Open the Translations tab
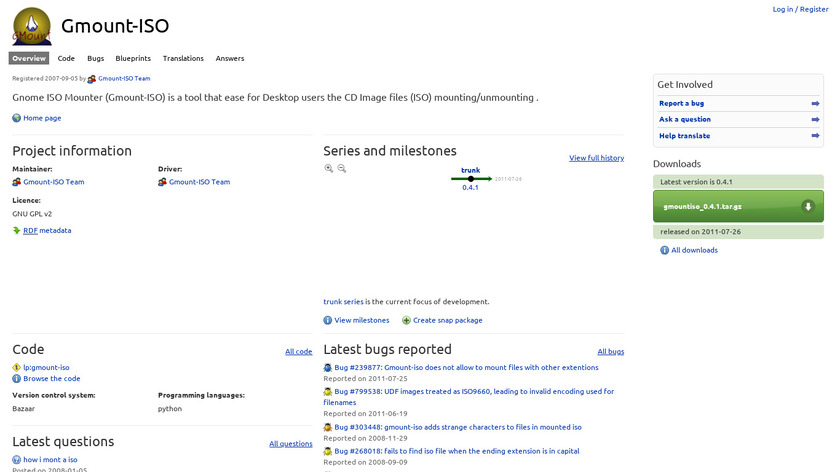Image resolution: width=840 pixels, height=472 pixels. (183, 58)
